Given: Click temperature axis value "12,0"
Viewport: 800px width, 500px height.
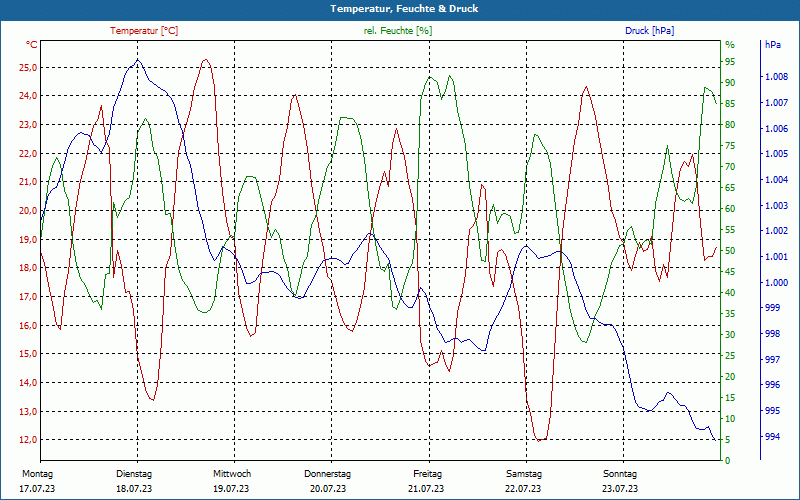Looking at the screenshot, I should pyautogui.click(x=28, y=440).
